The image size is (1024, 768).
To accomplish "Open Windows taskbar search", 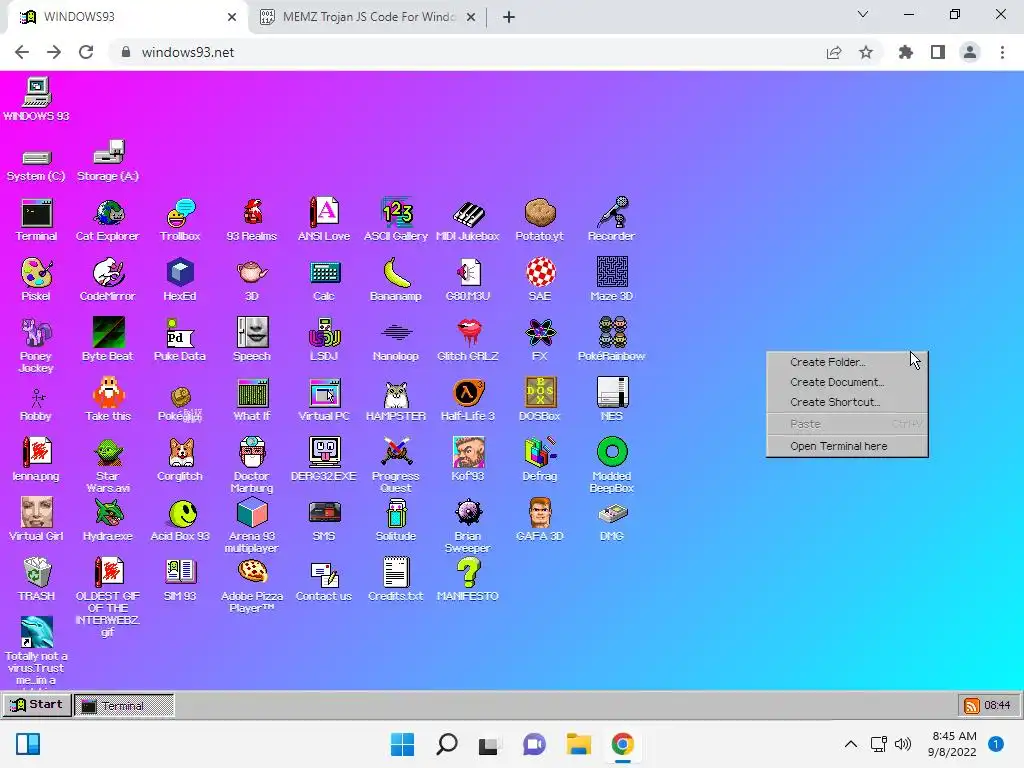I will point(447,744).
